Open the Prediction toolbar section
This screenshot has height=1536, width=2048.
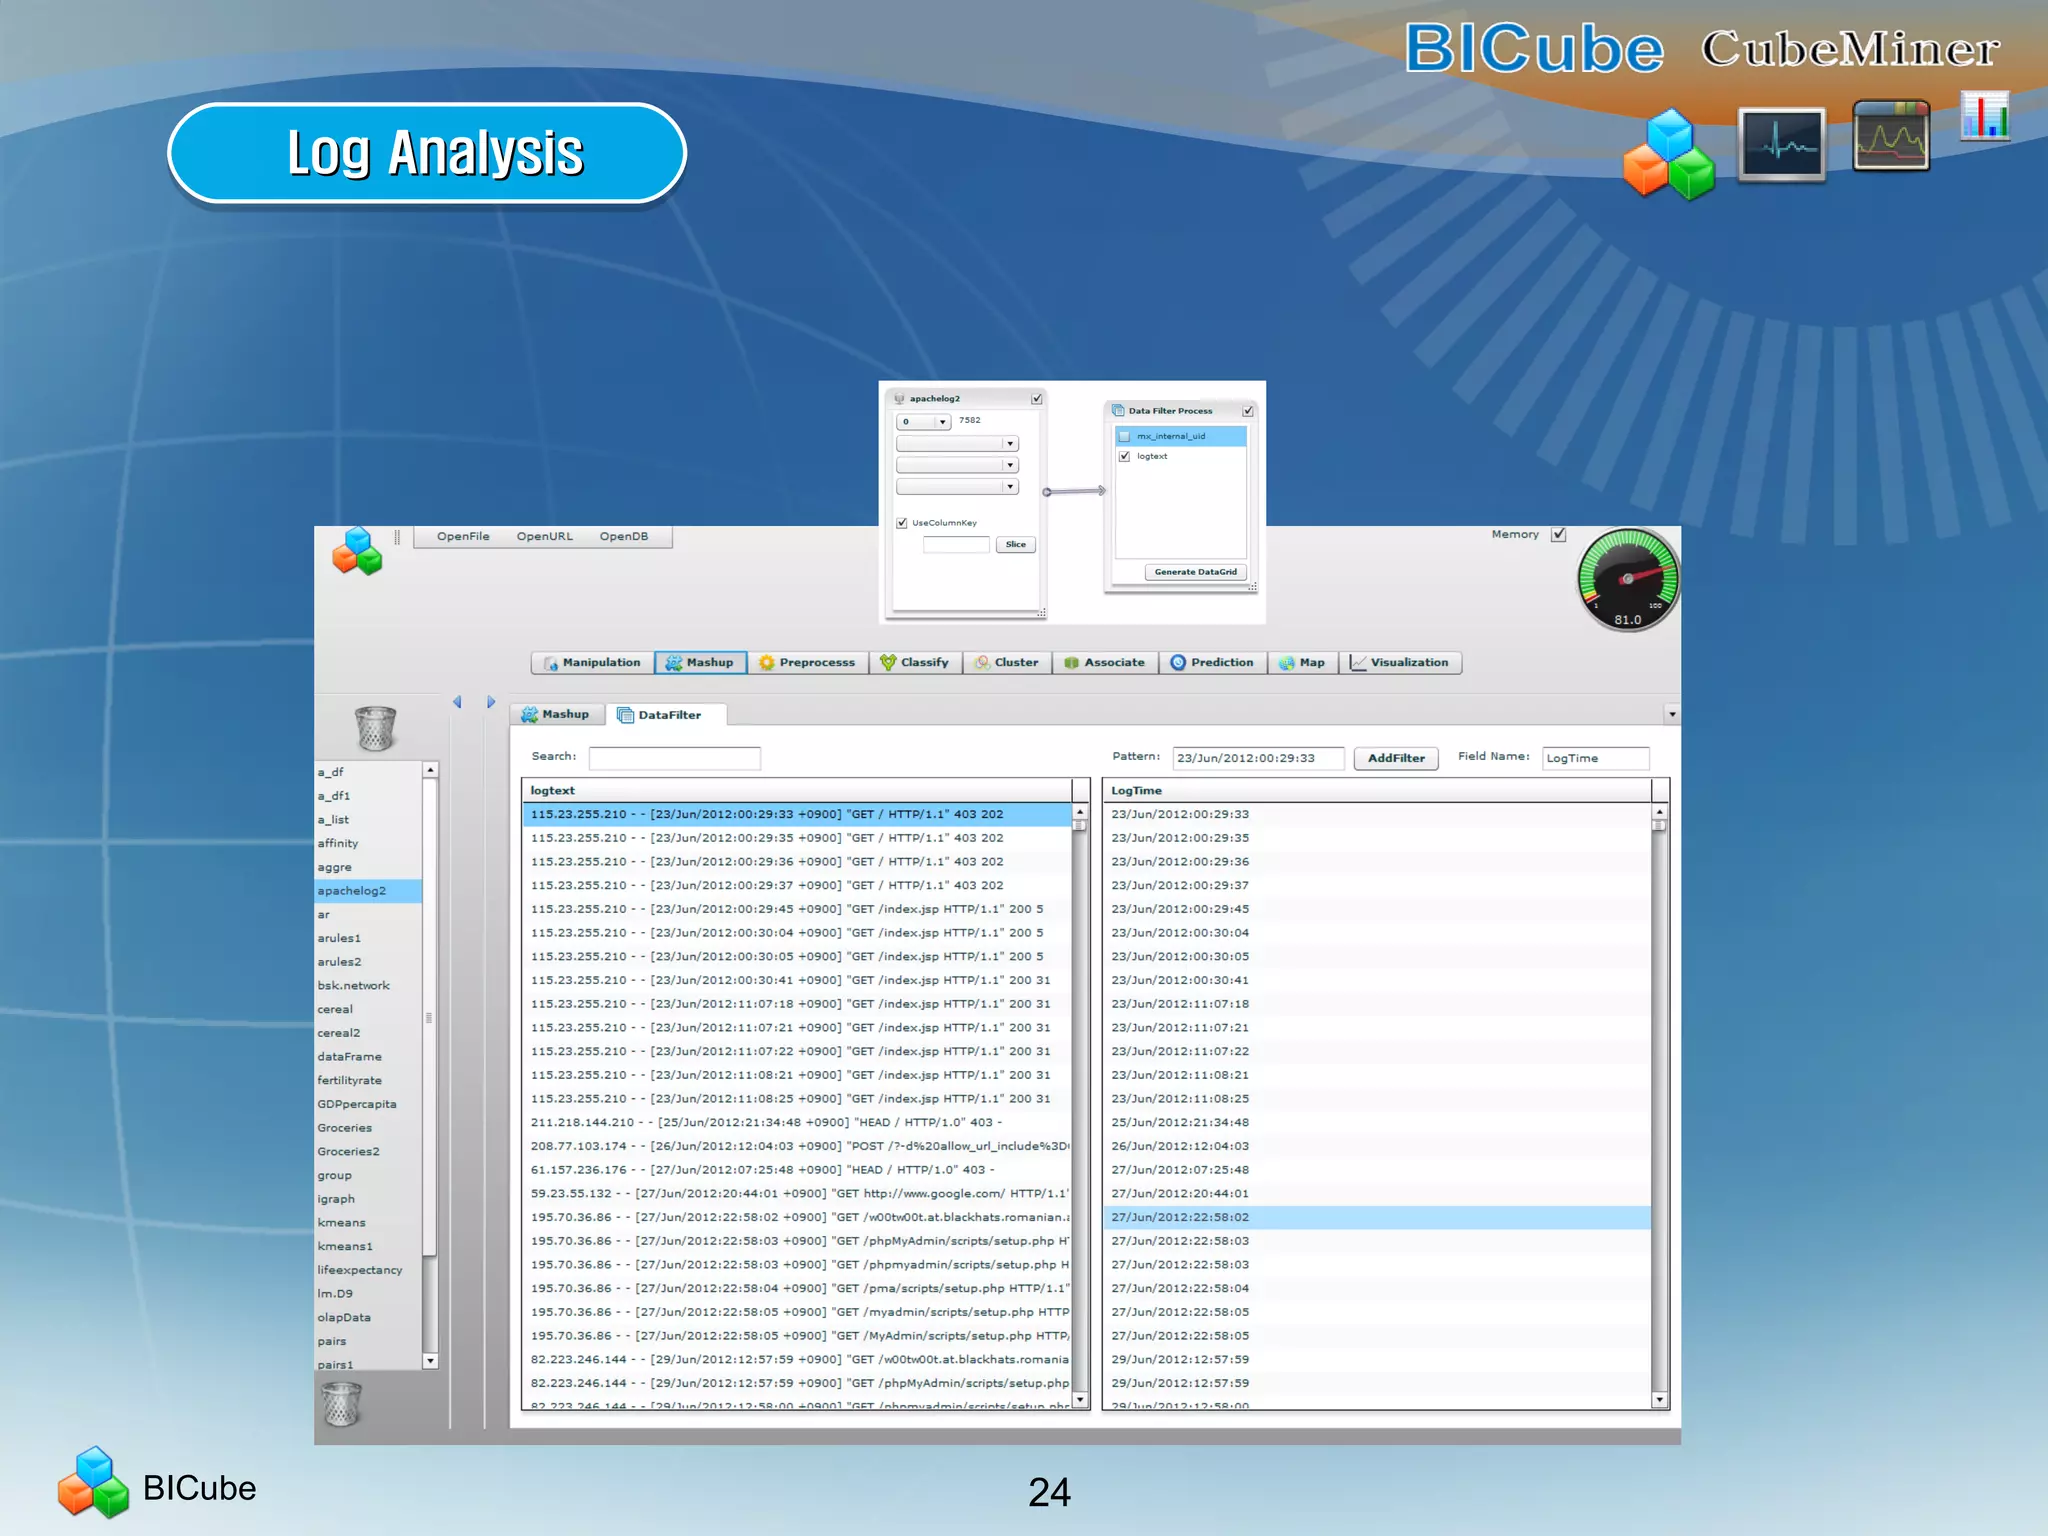click(1212, 662)
